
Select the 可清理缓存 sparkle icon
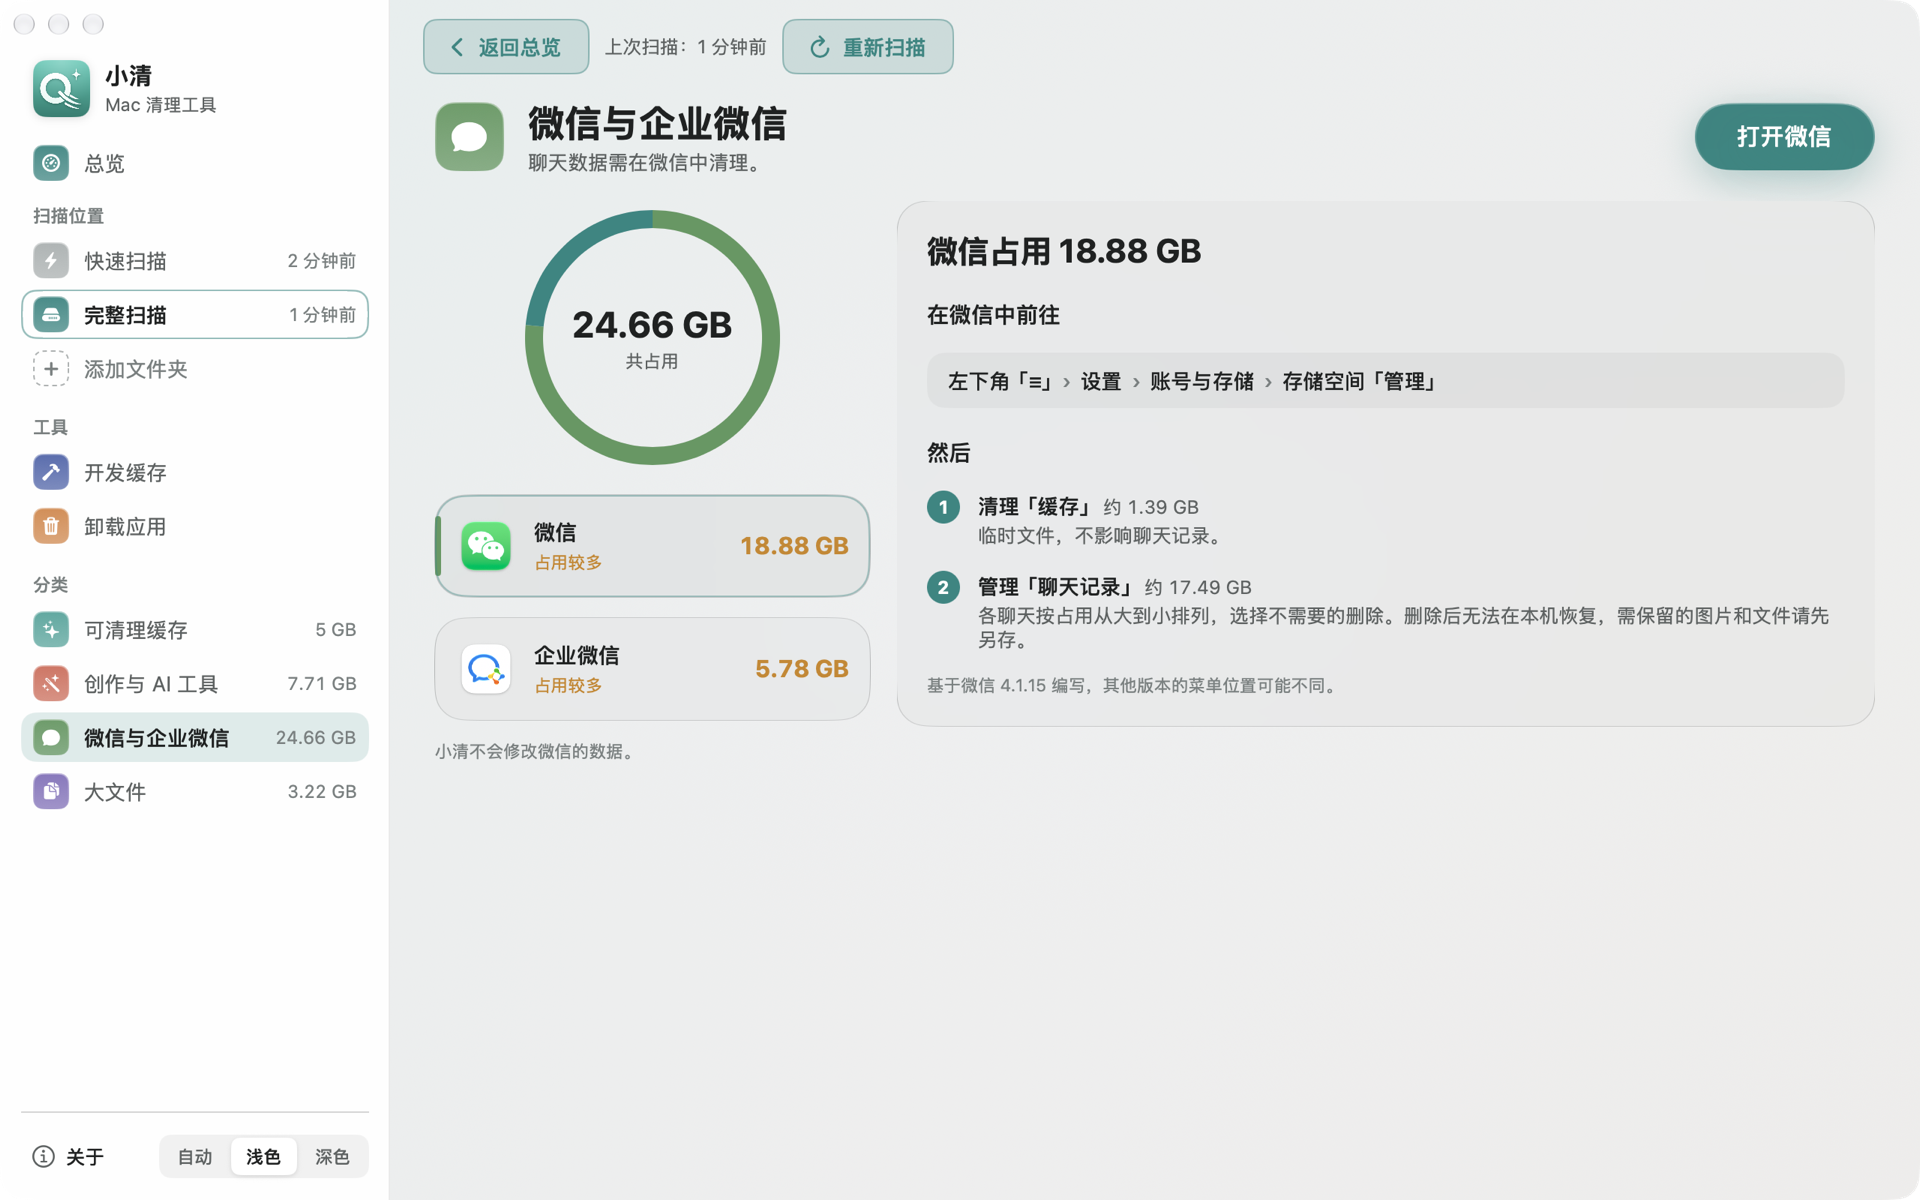click(51, 630)
